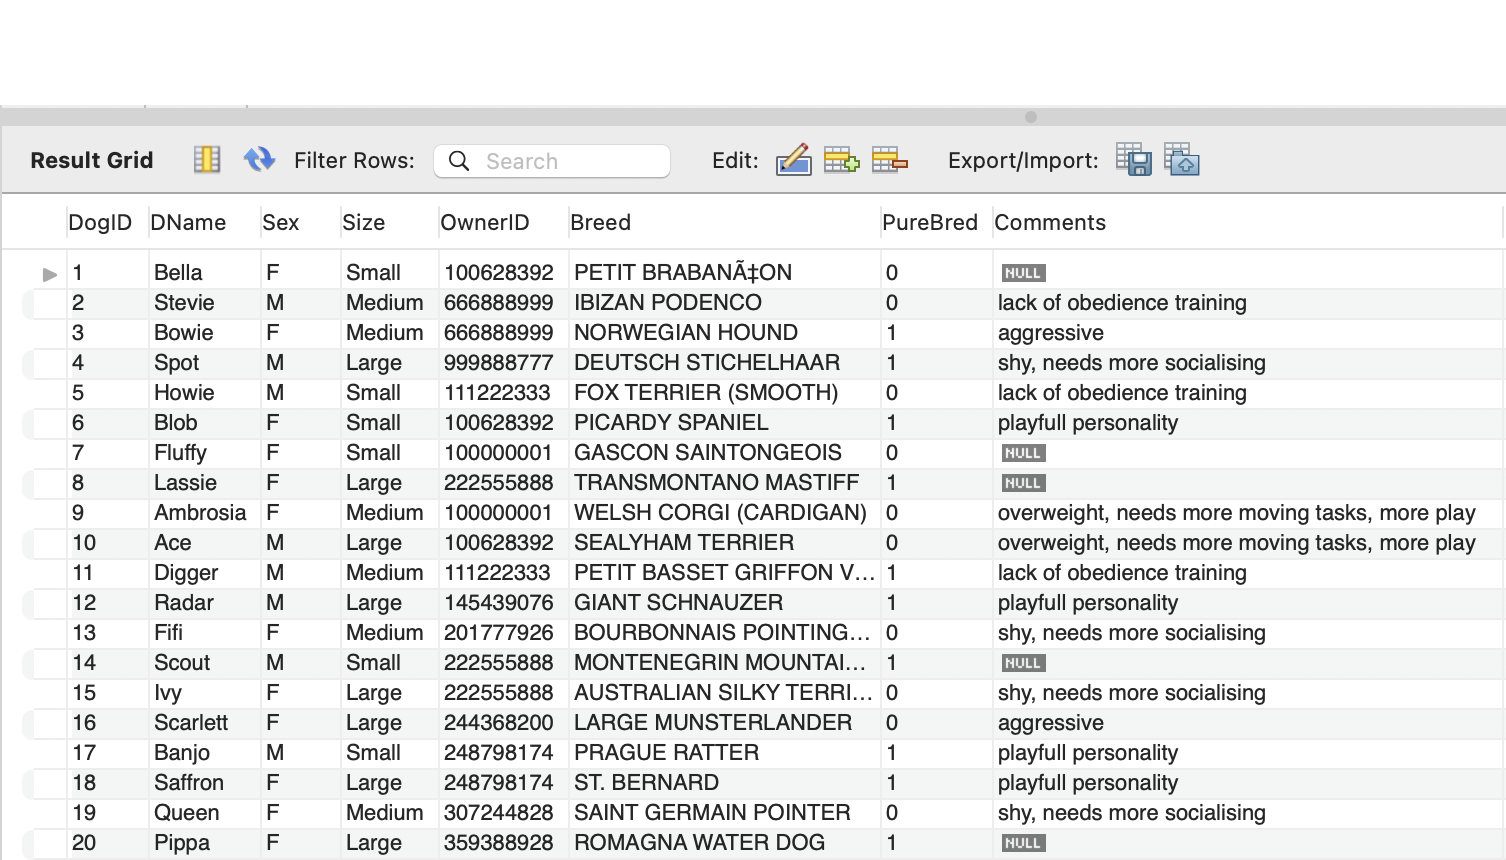Add a new row using the insert icon
The image size is (1506, 860).
coord(841,159)
